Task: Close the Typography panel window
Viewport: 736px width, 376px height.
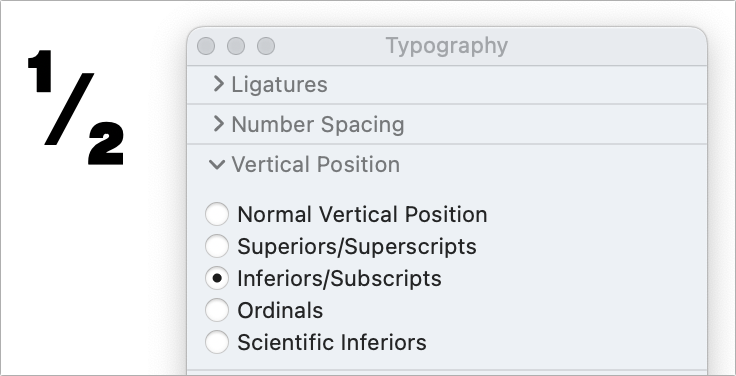Action: (x=206, y=46)
